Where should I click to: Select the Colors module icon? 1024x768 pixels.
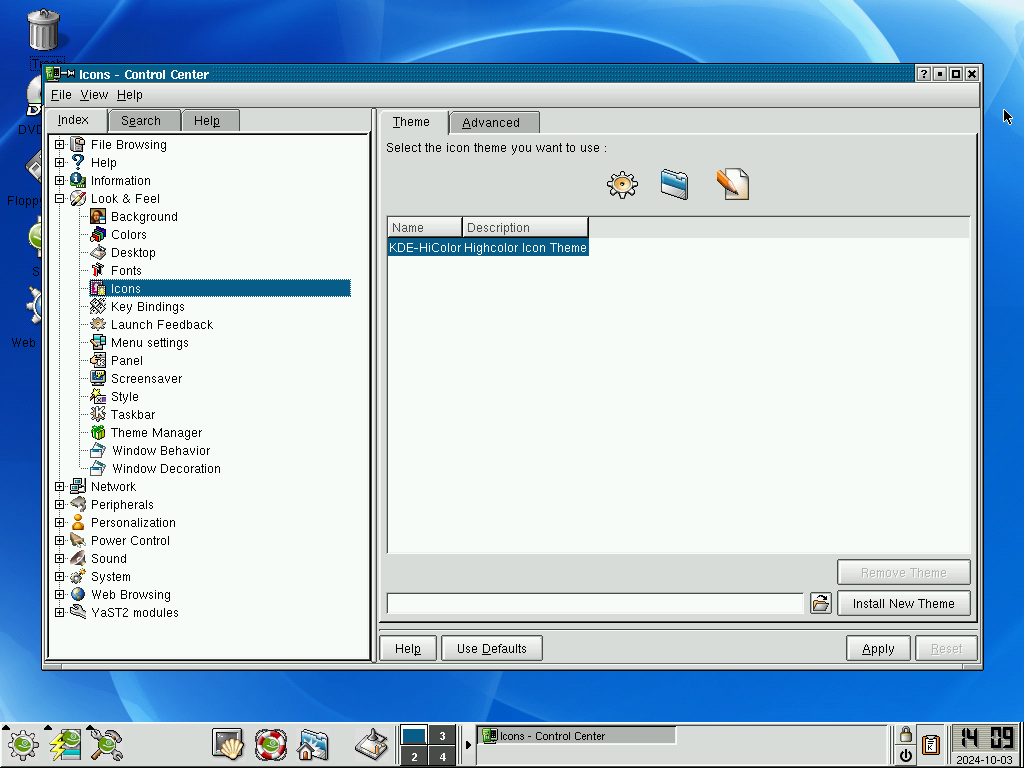pyautogui.click(x=98, y=234)
